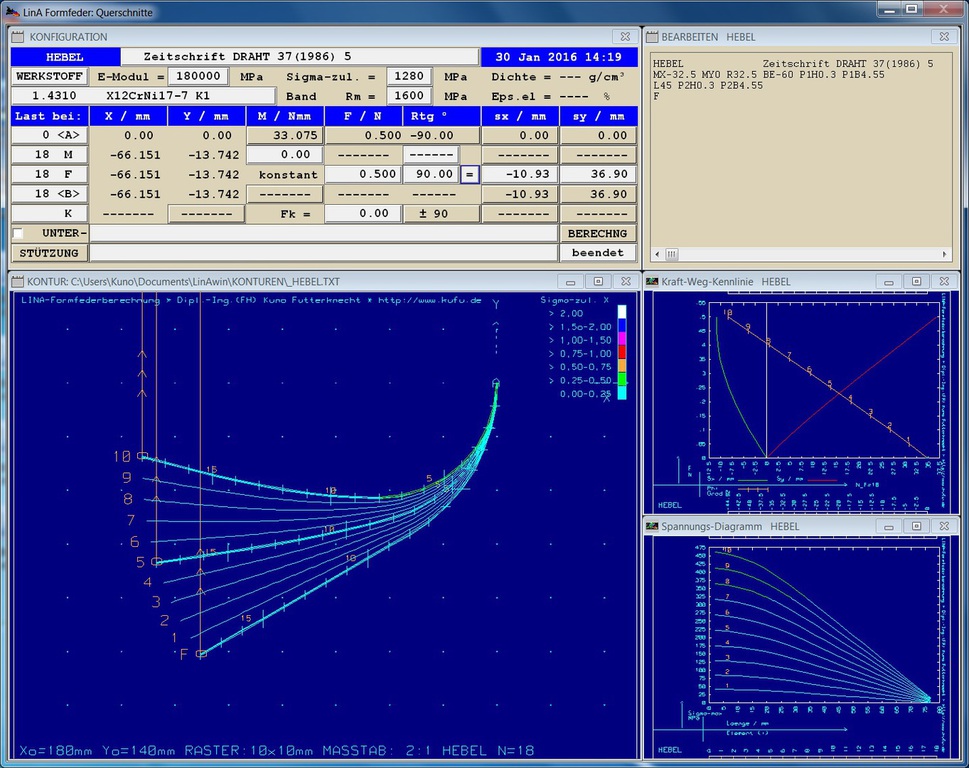Maximize the Kraft-Weg-Kennlinie window
Viewport: 969px width, 768px height.
[x=916, y=282]
